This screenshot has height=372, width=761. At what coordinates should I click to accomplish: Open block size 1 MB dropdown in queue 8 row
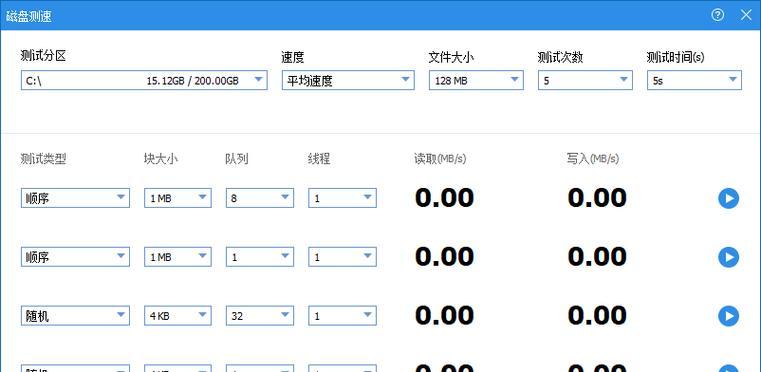(178, 198)
